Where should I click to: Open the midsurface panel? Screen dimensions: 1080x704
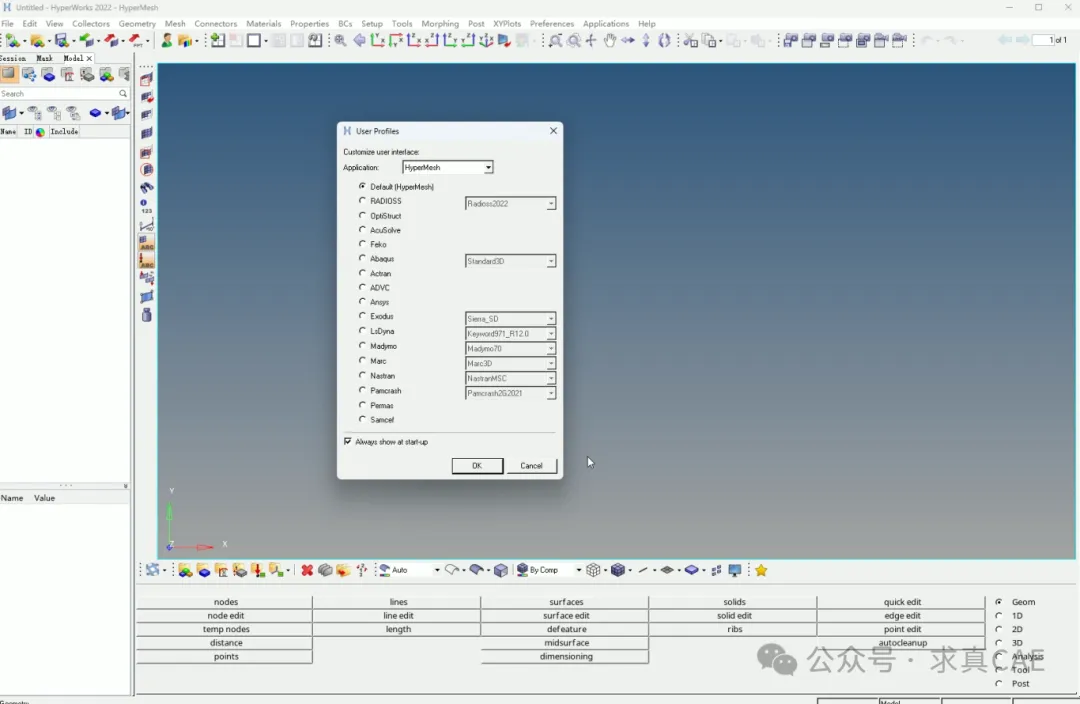click(566, 643)
